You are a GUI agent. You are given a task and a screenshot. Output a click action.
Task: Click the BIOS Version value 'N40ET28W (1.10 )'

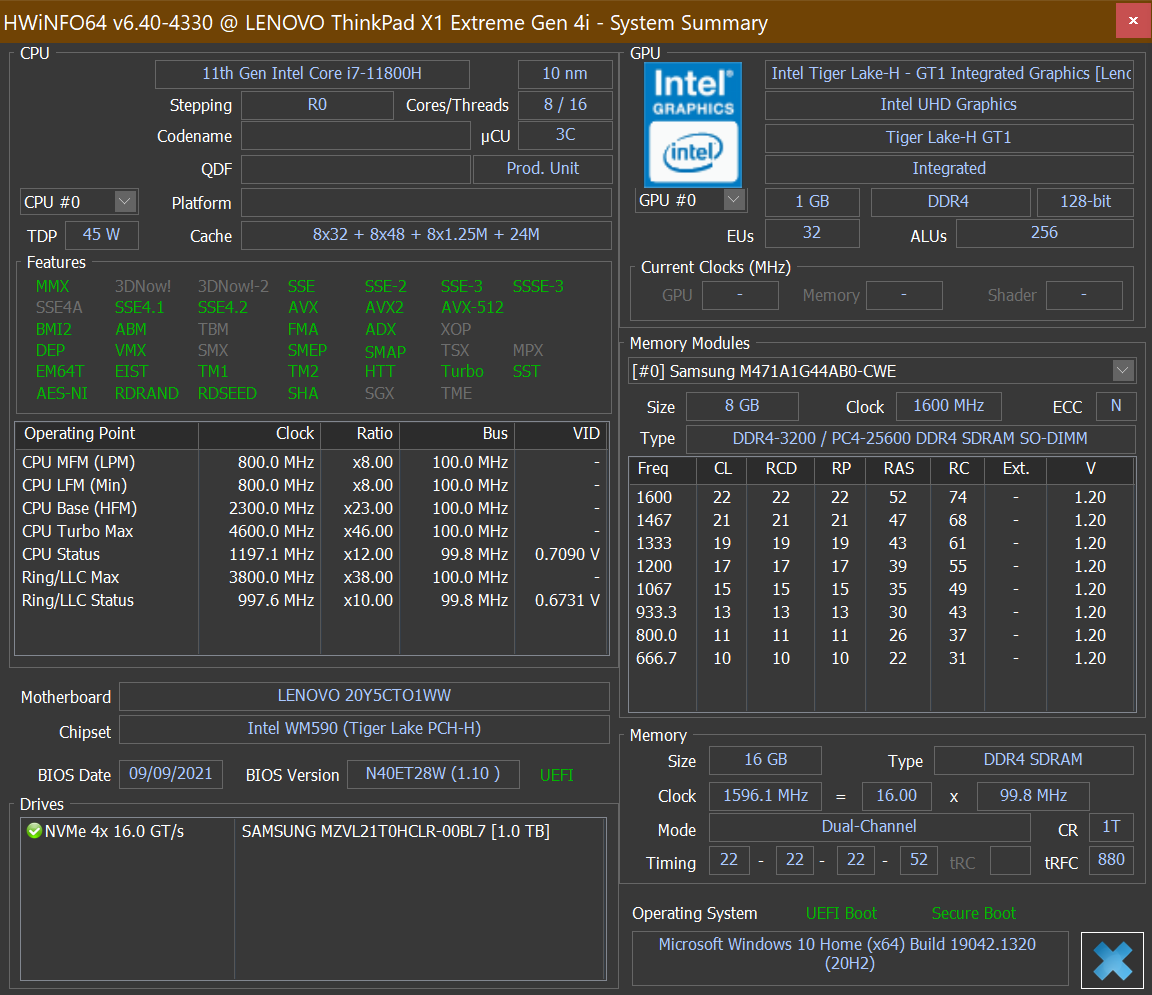[x=433, y=774]
